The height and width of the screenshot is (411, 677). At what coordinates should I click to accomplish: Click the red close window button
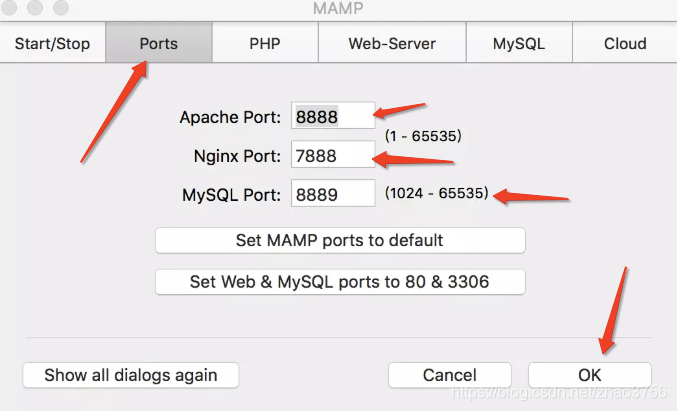(9, 7)
